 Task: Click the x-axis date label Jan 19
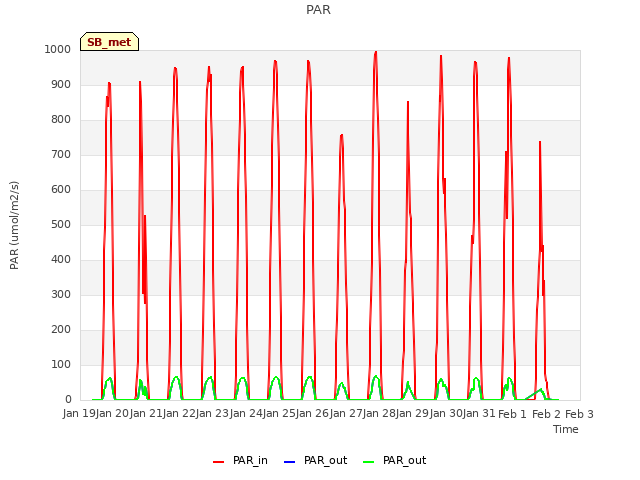(78, 414)
